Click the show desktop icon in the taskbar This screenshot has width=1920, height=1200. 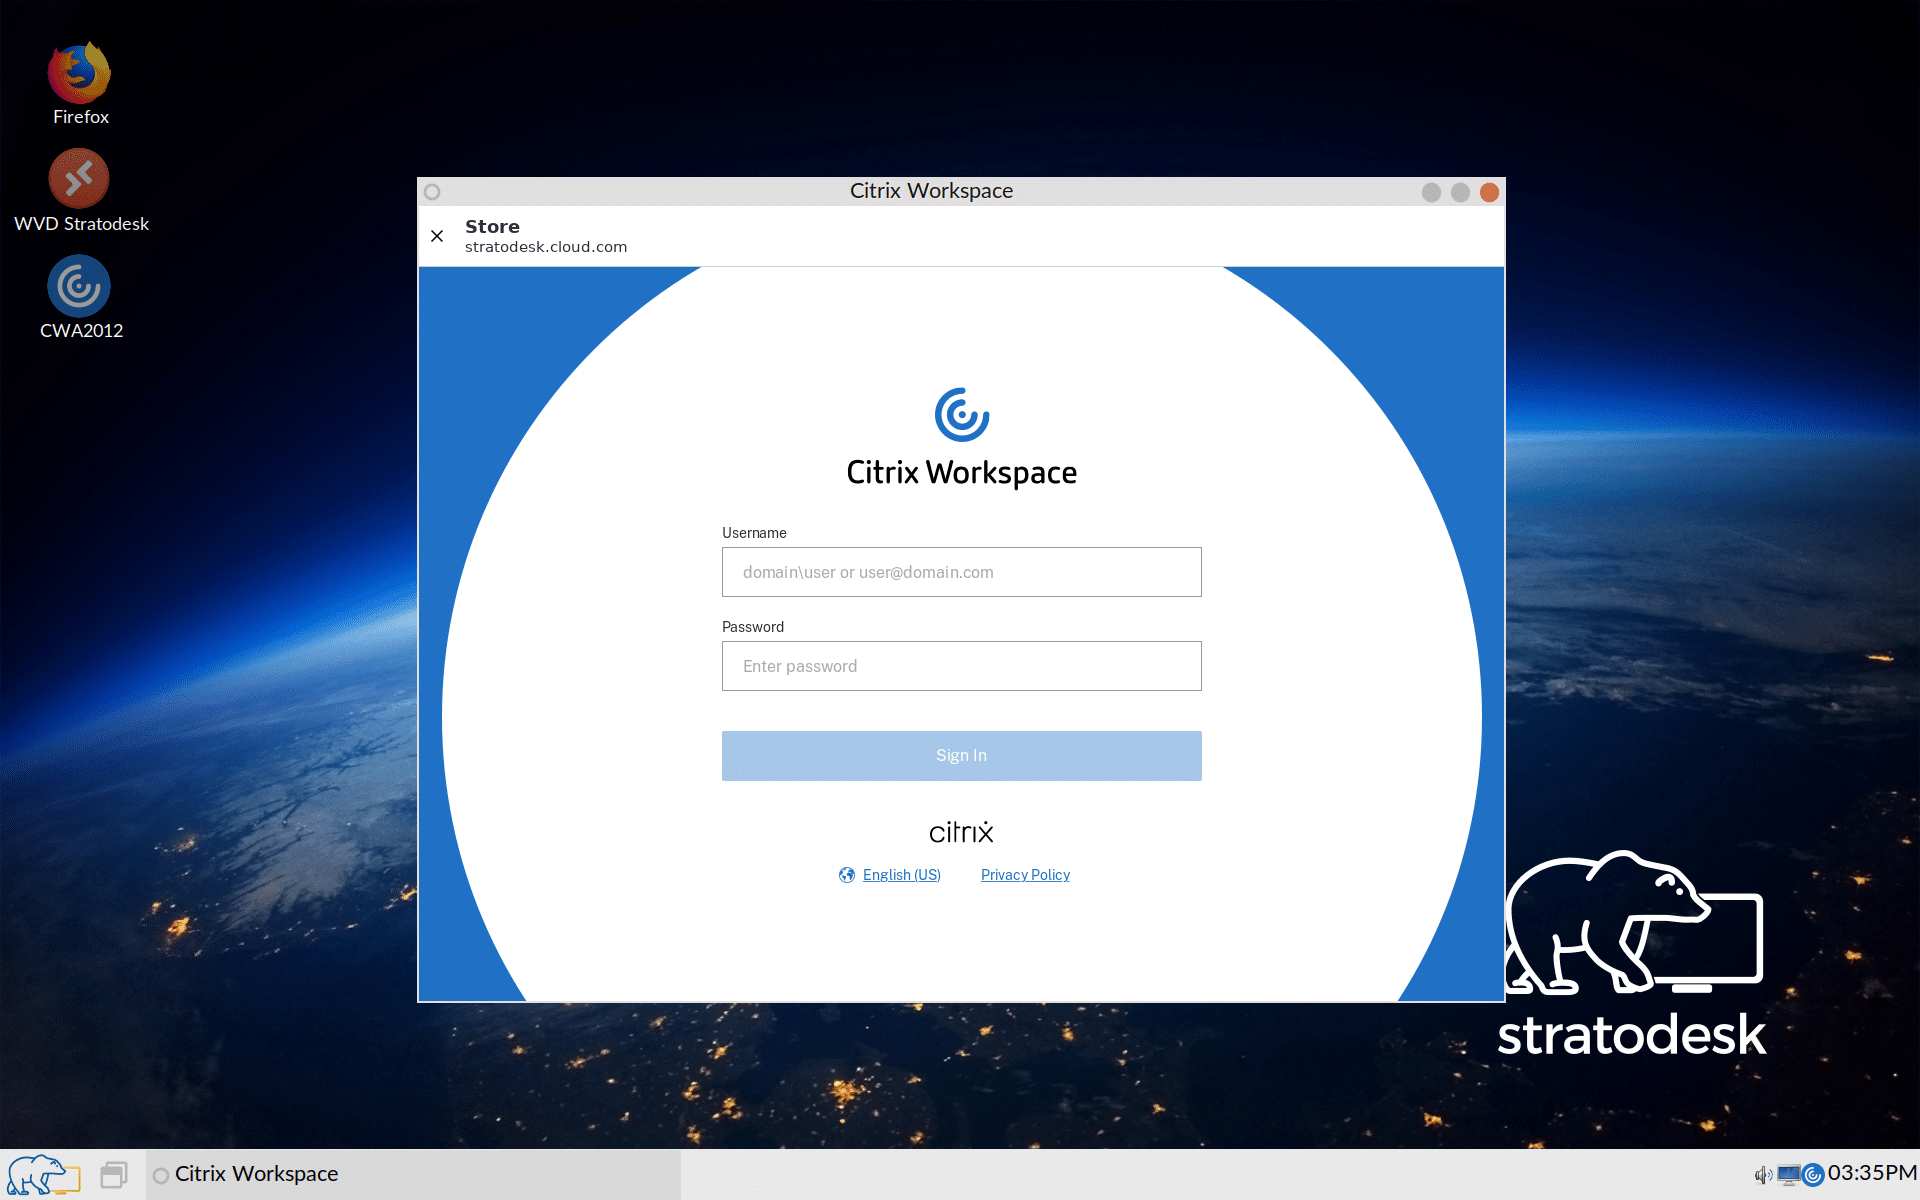pos(114,1174)
